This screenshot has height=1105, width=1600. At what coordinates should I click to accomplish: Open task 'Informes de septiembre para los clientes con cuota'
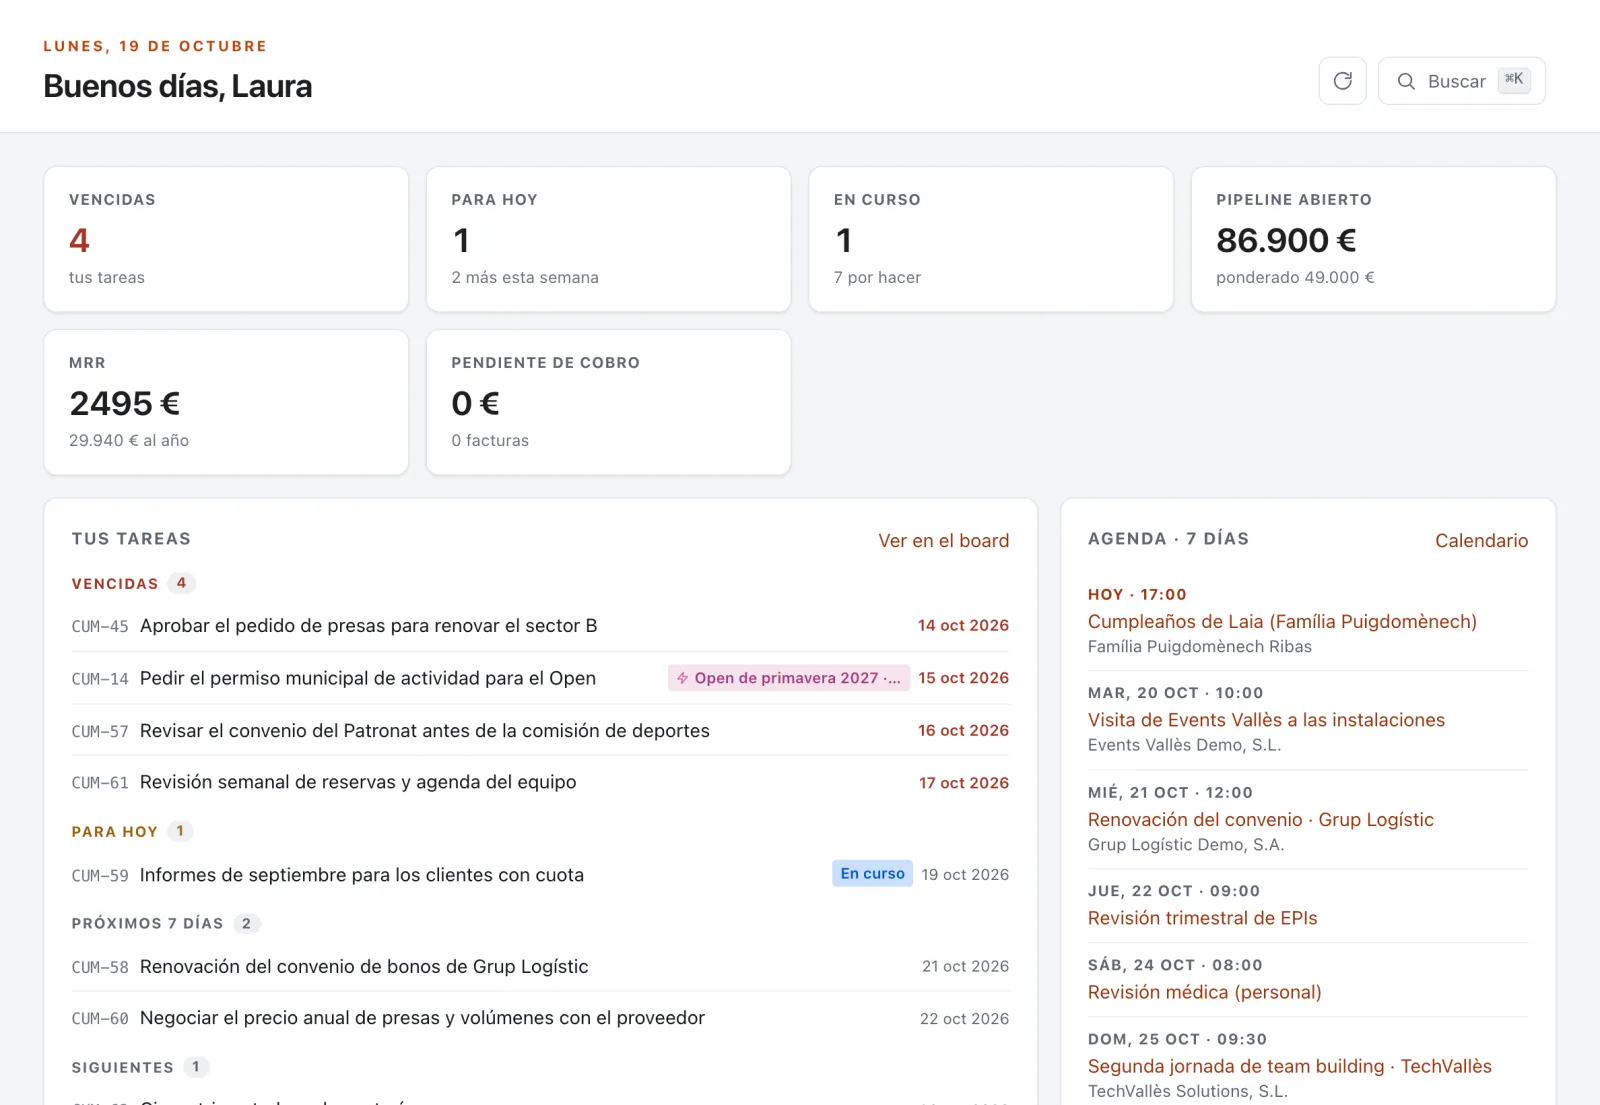[540, 875]
